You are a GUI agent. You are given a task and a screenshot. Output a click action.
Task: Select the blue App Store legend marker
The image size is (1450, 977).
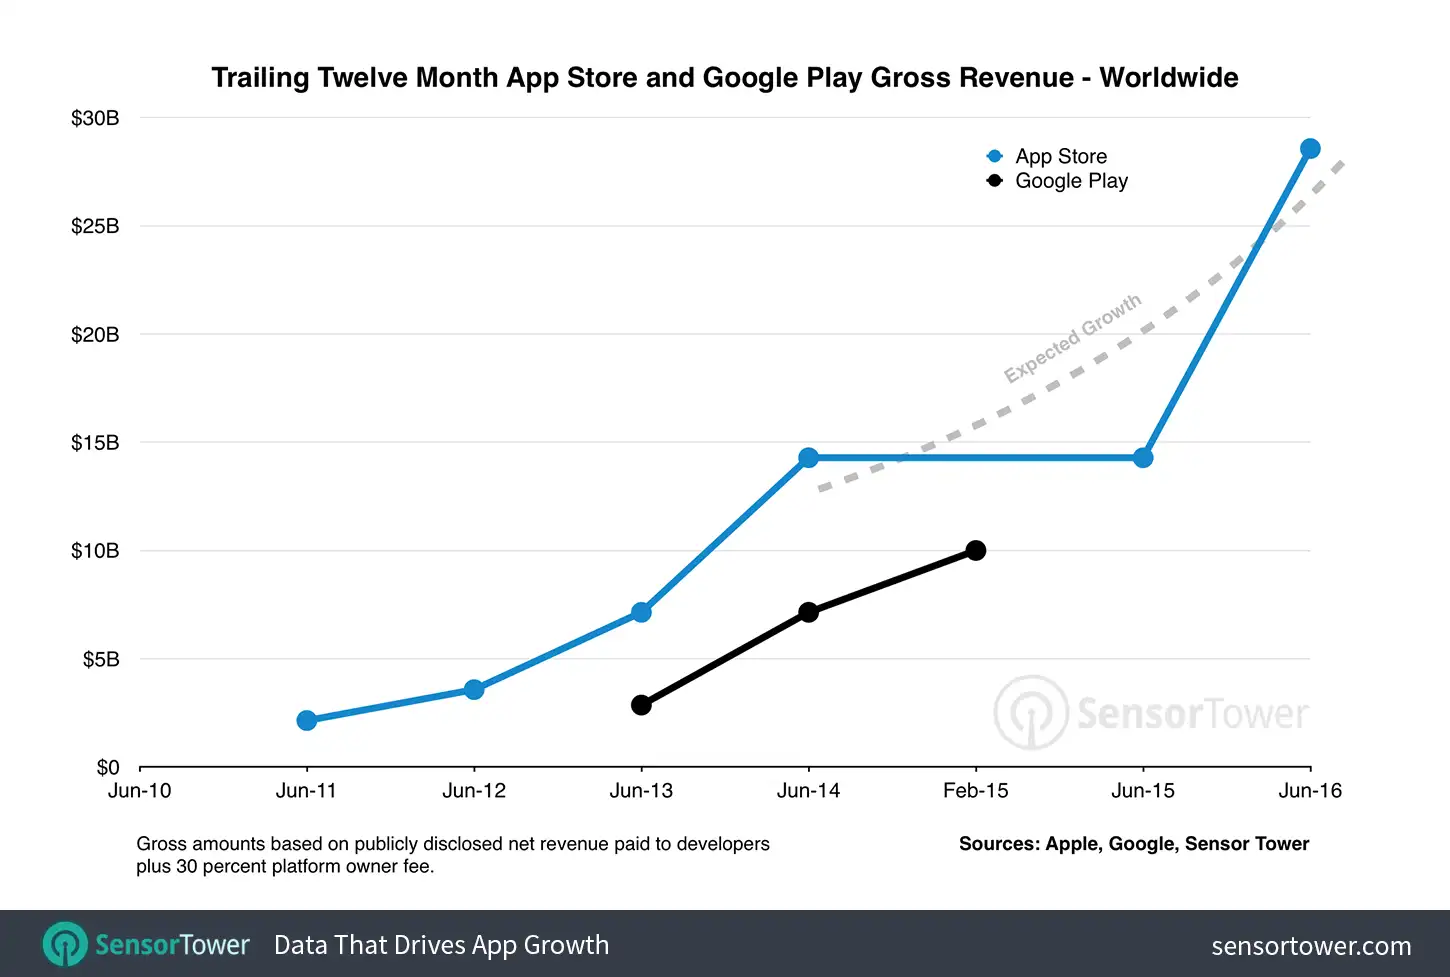994,156
